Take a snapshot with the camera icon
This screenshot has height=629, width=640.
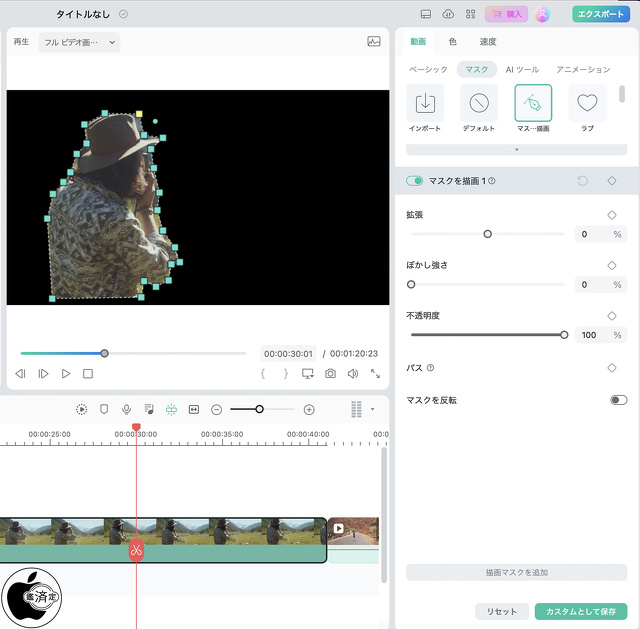[330, 374]
